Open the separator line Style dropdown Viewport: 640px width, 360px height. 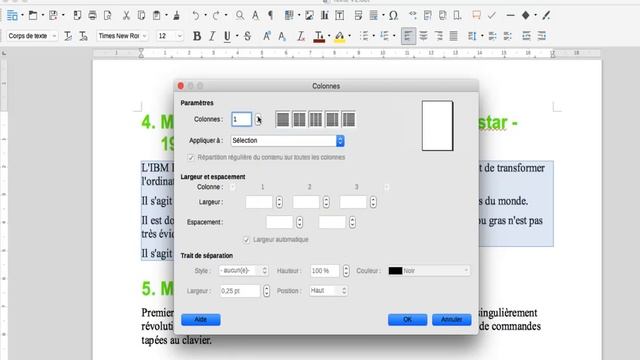[x=243, y=271]
